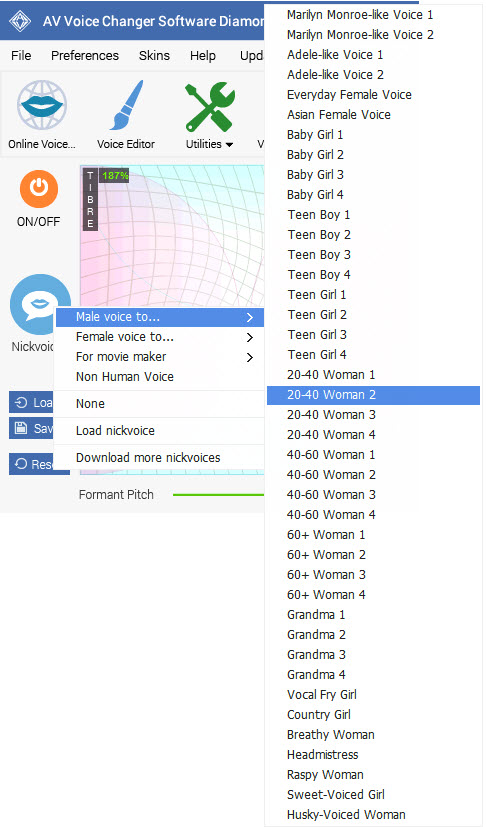Pick Teen Boy 4 from list
The height and width of the screenshot is (827, 486).
[x=373, y=275]
